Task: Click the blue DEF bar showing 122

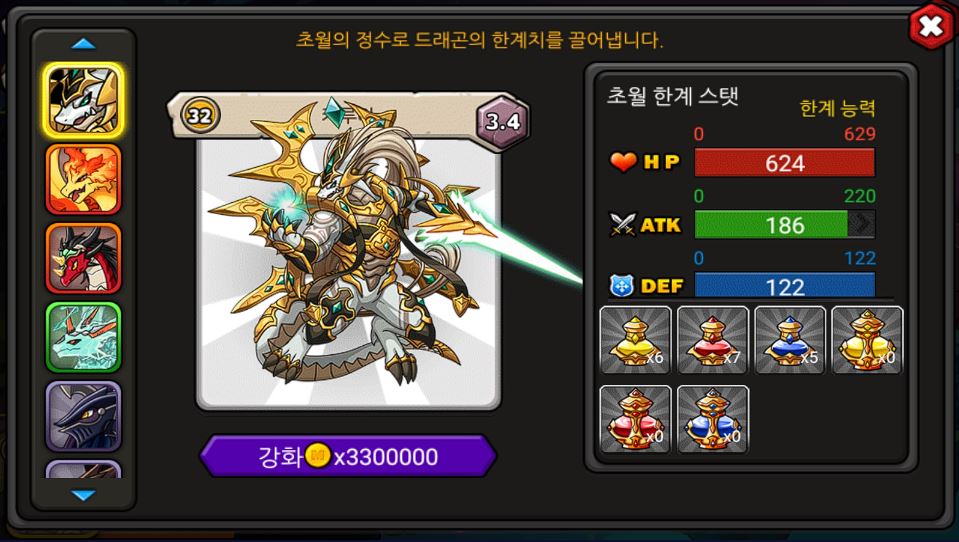Action: pos(785,286)
